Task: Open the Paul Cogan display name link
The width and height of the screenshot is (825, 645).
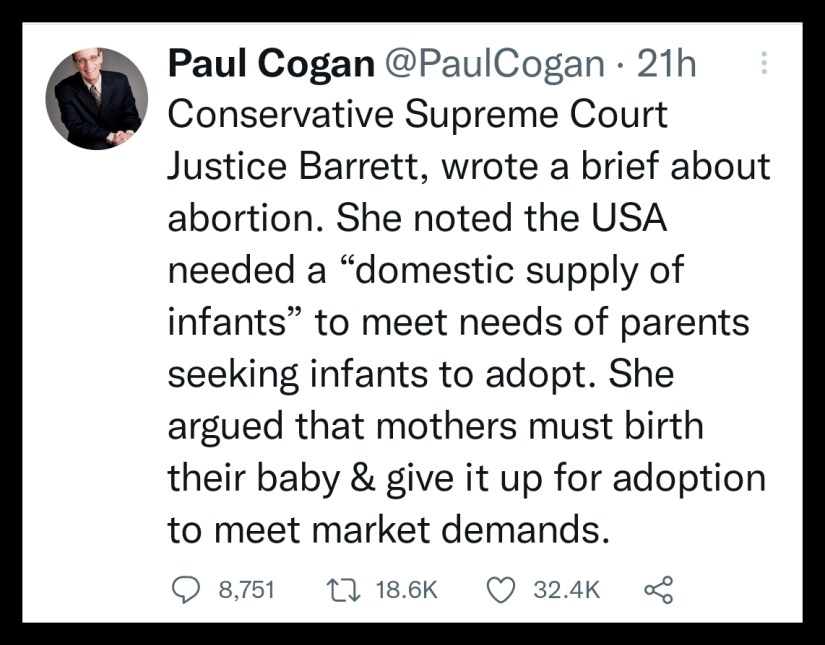Action: coord(268,66)
